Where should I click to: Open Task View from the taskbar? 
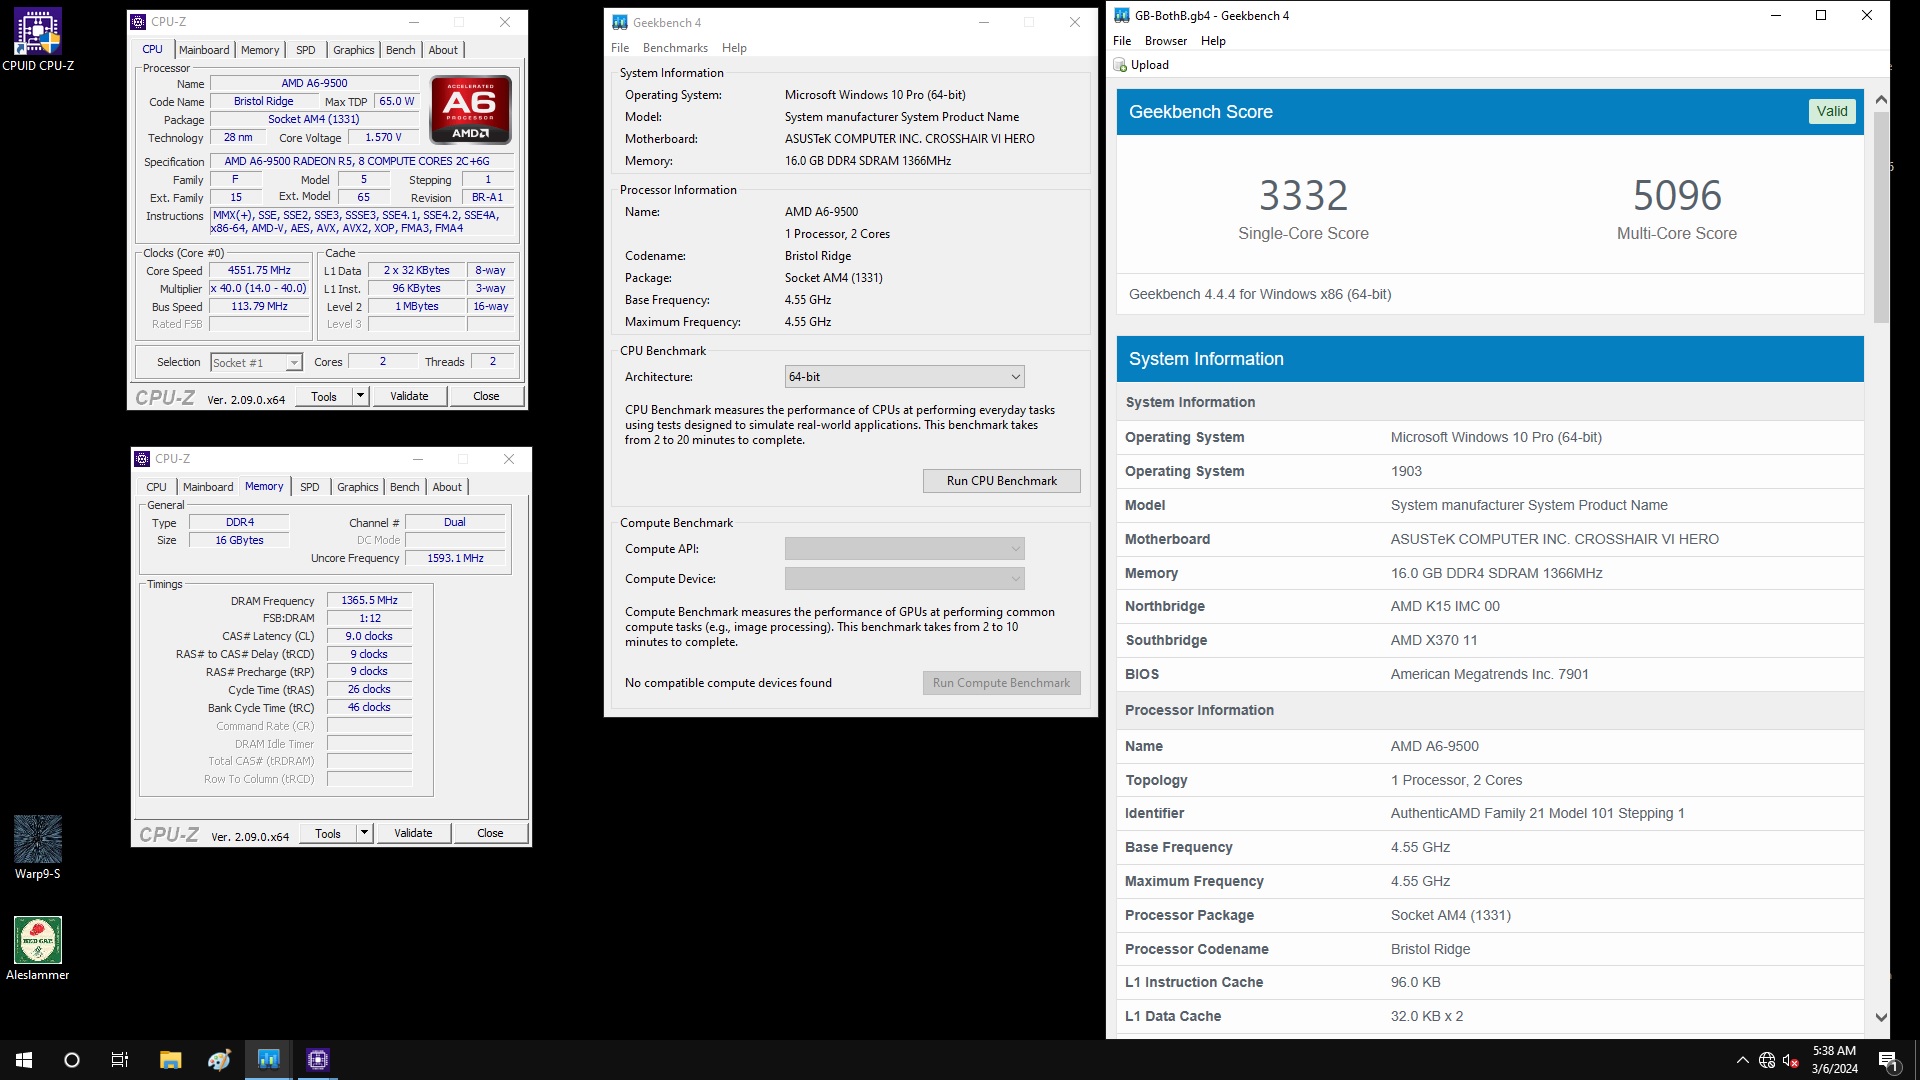click(120, 1060)
